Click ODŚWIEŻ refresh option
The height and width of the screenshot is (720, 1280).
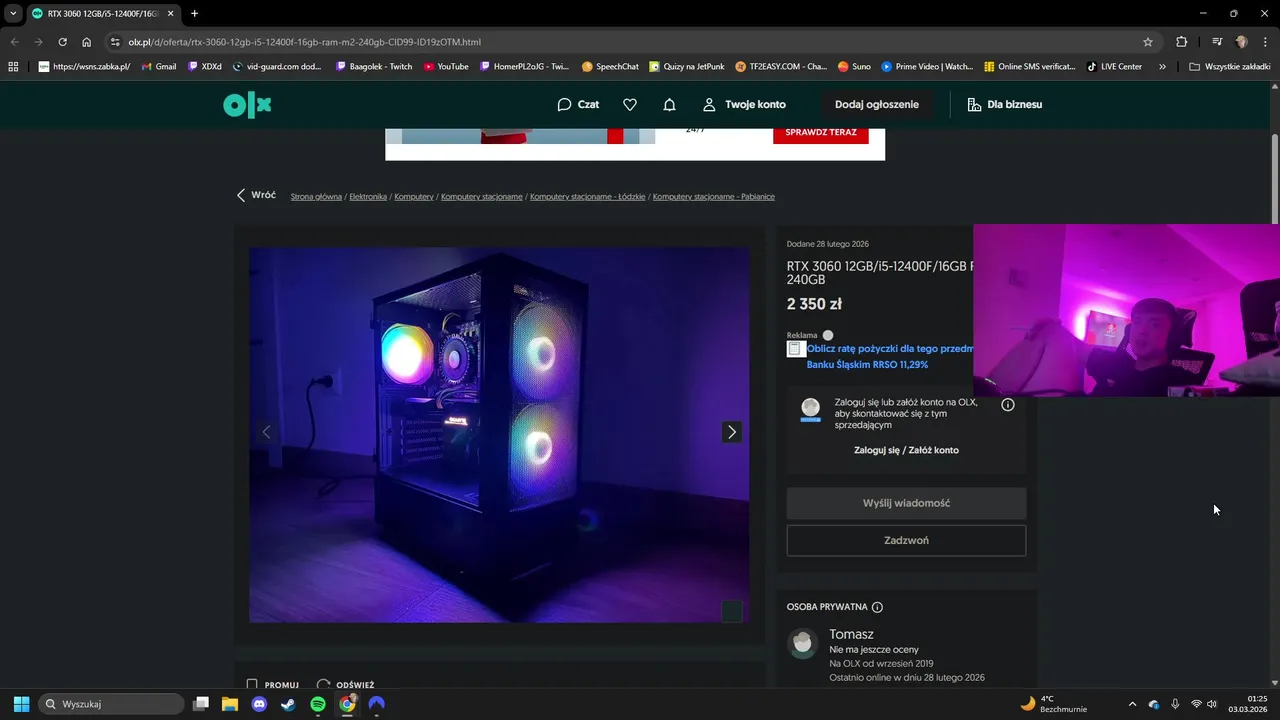[x=345, y=685]
